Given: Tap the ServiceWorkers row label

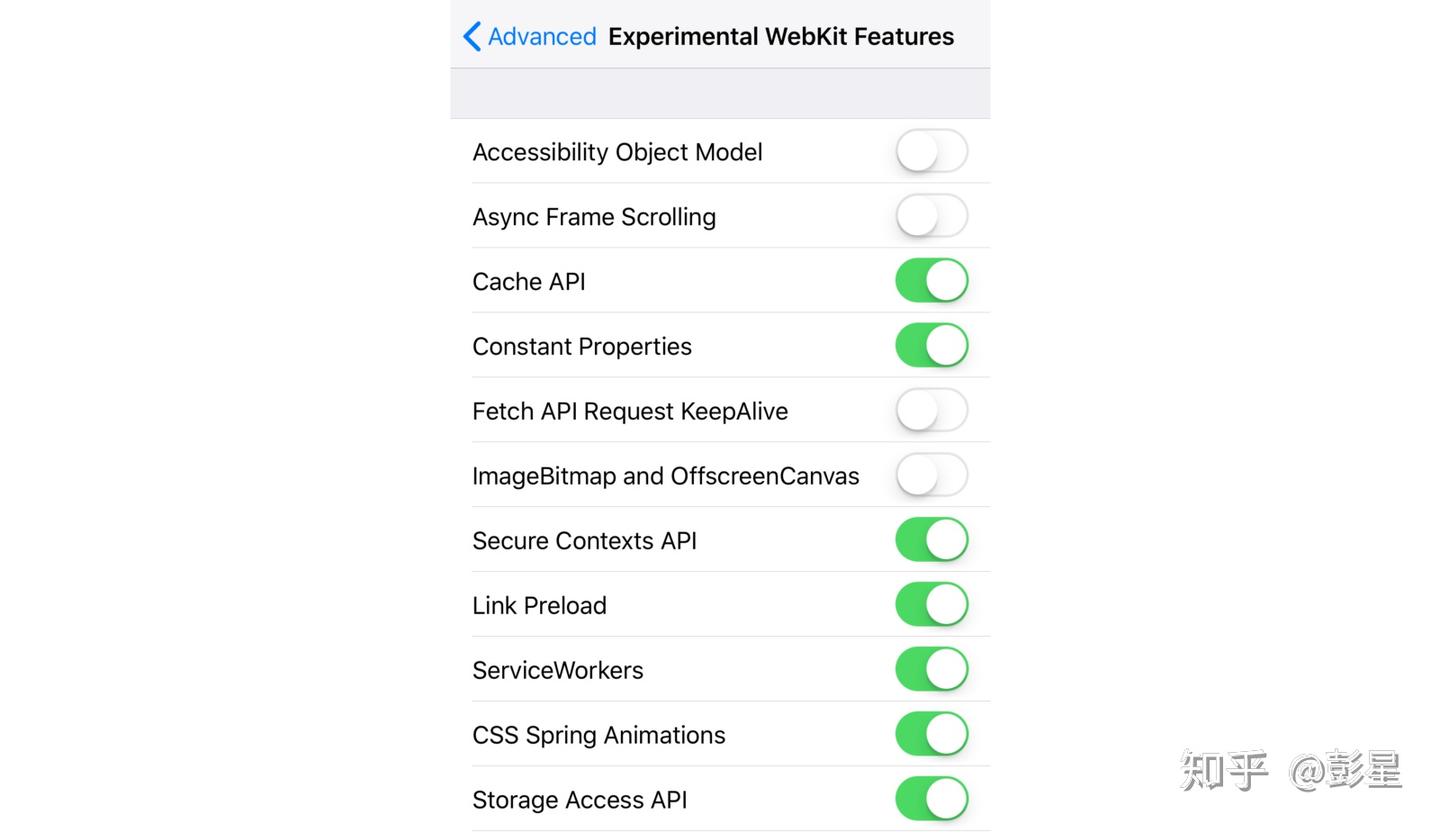Looking at the screenshot, I should [557, 670].
